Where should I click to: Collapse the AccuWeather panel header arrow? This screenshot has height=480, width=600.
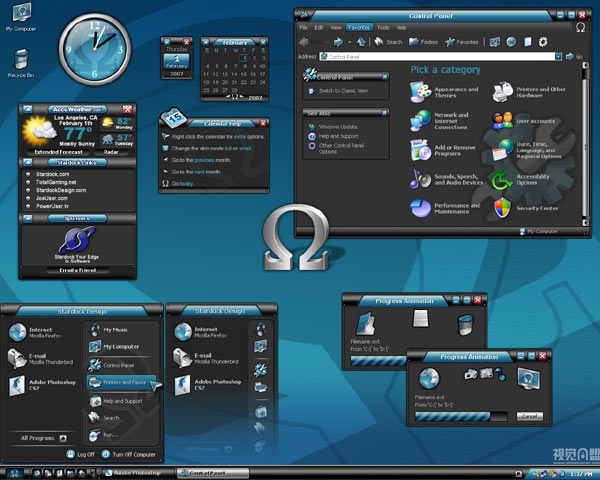pos(28,109)
